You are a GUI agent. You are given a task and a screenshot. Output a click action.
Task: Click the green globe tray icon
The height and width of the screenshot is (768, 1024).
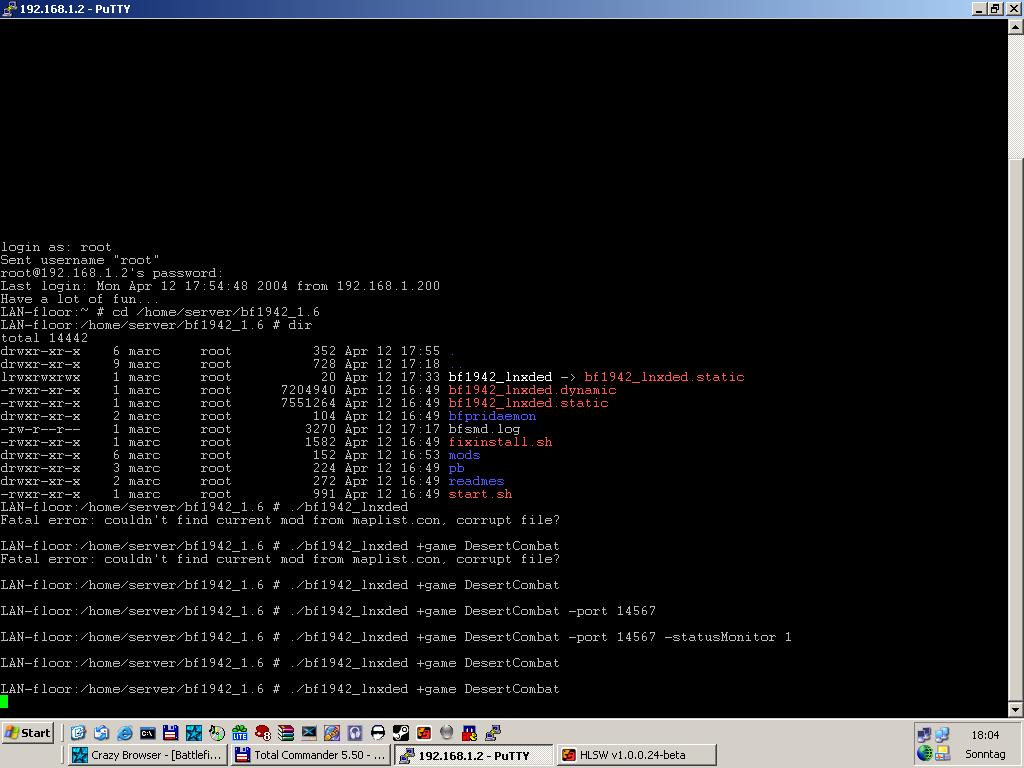[924, 753]
